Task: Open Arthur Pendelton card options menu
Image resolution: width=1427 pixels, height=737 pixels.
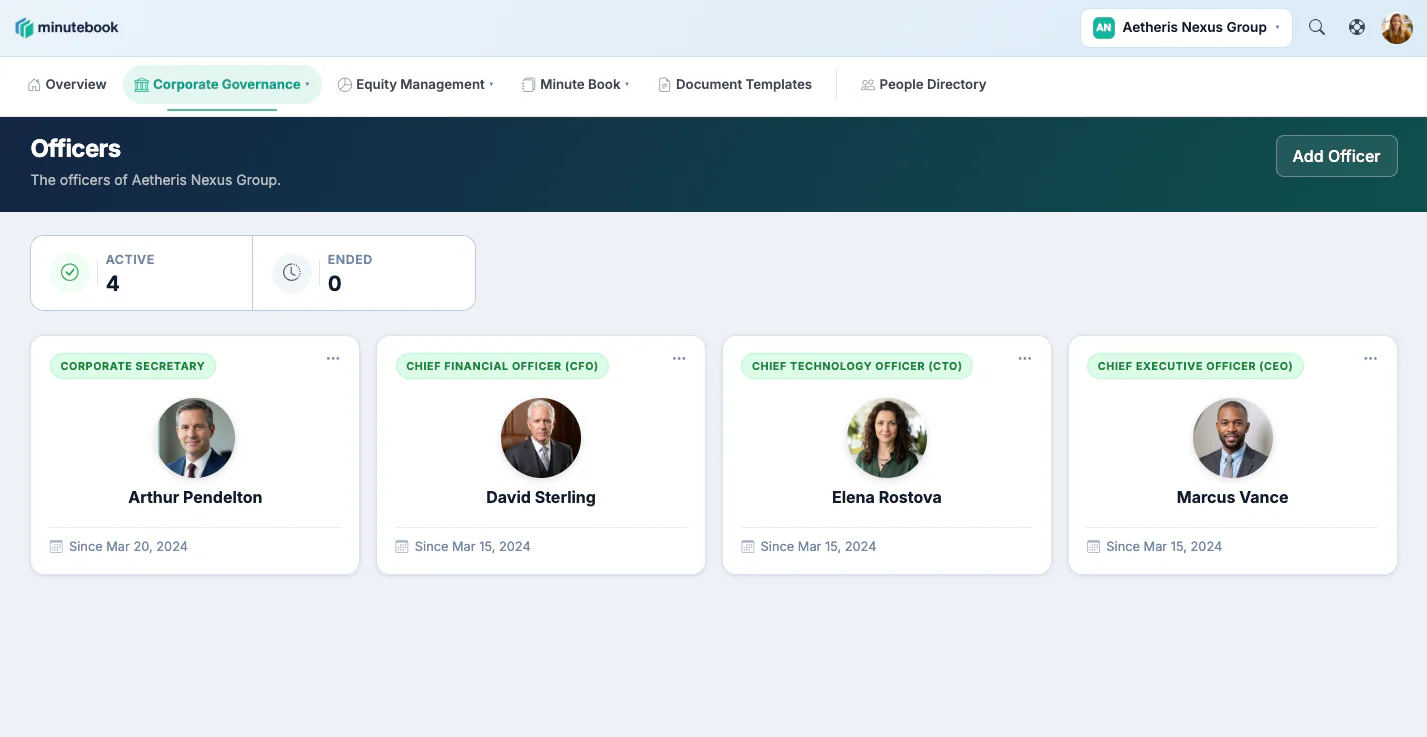Action: (333, 359)
